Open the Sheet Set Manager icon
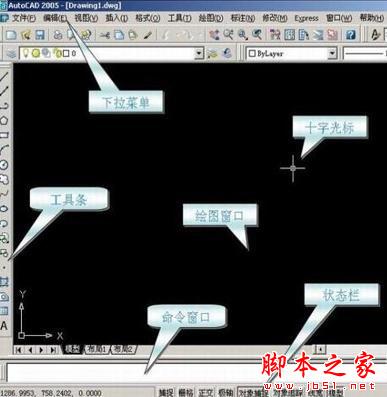 tap(318, 35)
